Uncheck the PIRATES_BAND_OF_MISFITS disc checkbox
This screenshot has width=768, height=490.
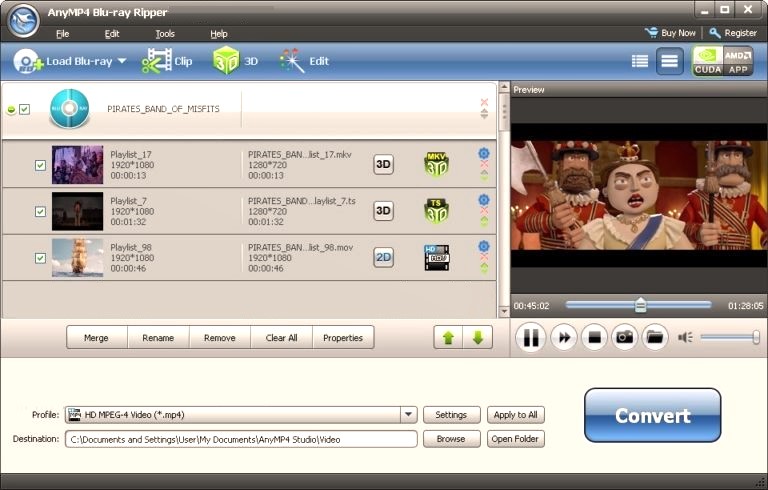click(24, 109)
